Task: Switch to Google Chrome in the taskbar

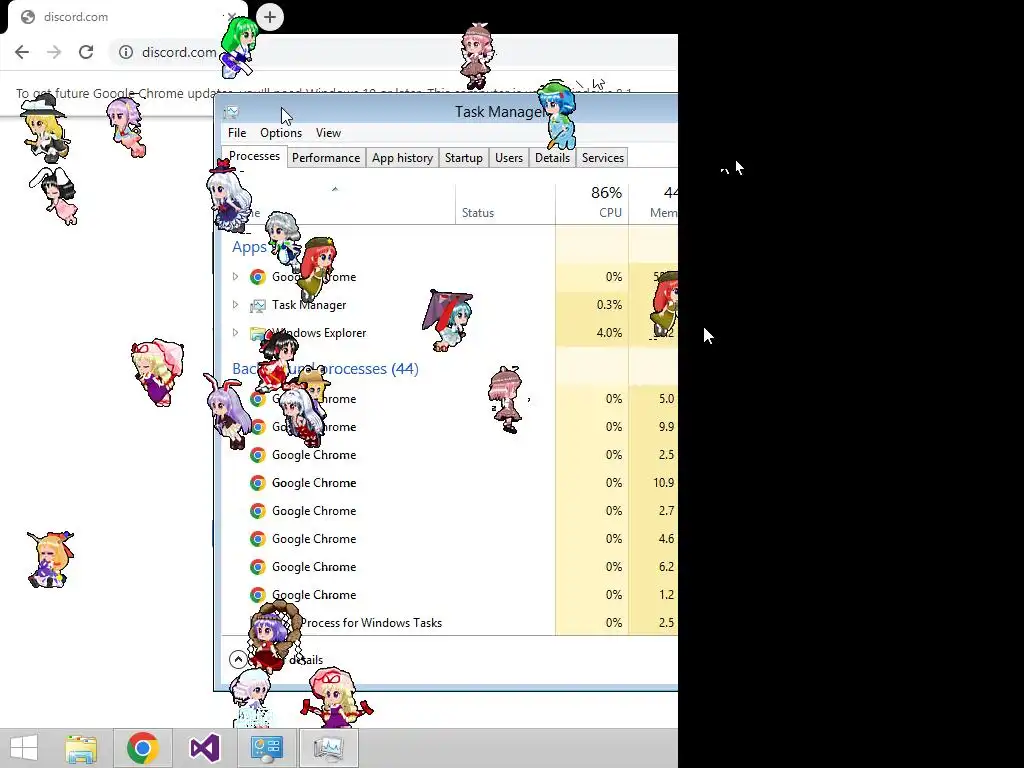Action: click(142, 748)
